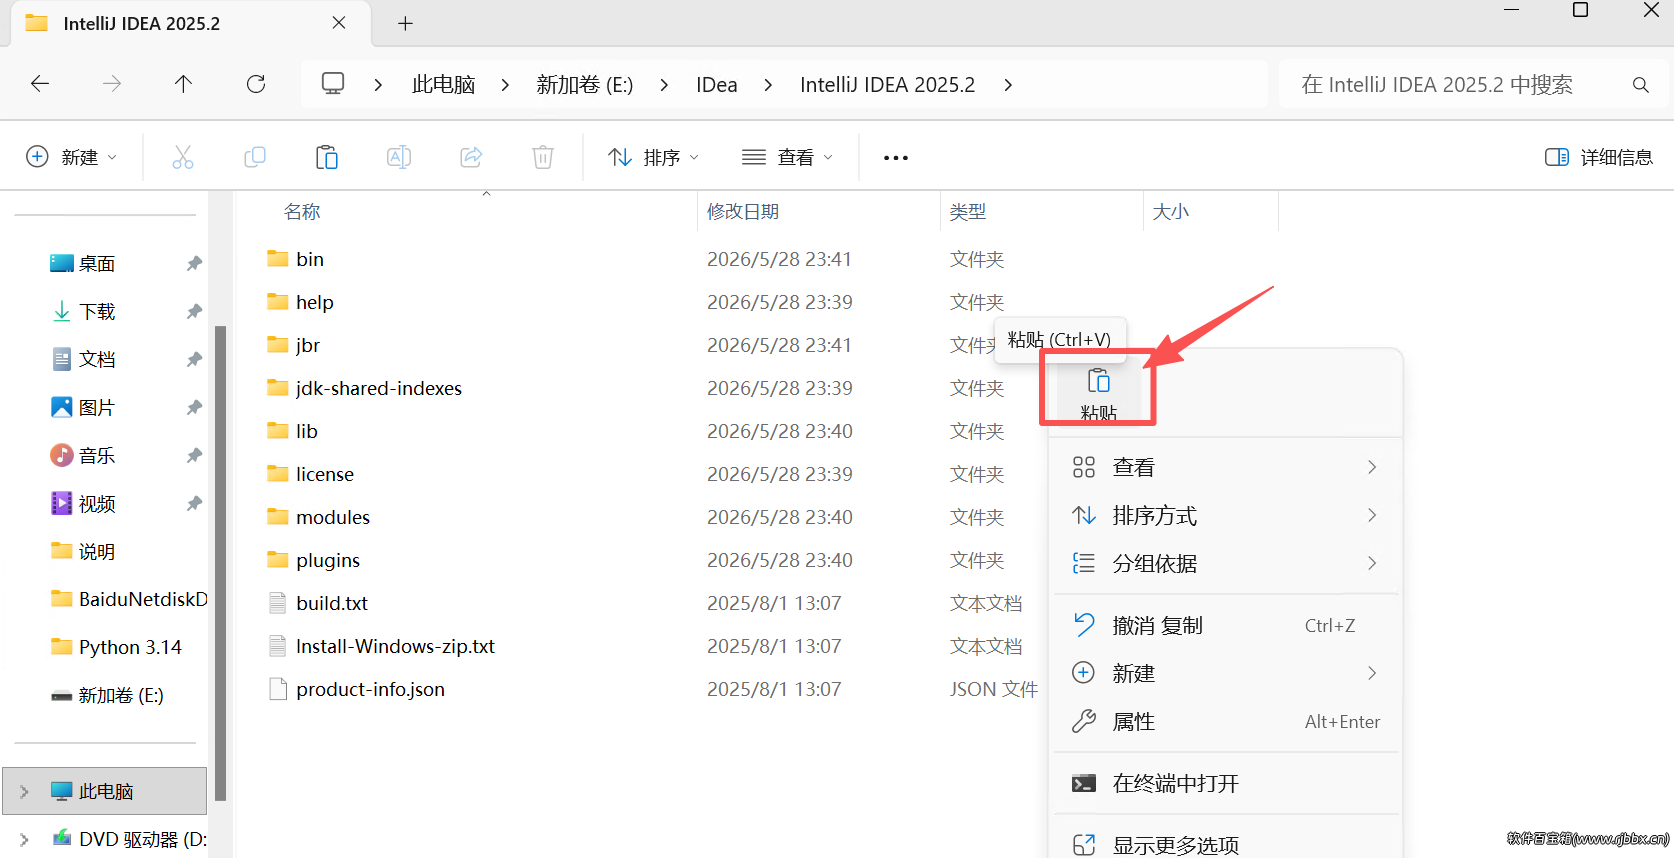
Task: Select the plugins folder
Action: pyautogui.click(x=328, y=560)
